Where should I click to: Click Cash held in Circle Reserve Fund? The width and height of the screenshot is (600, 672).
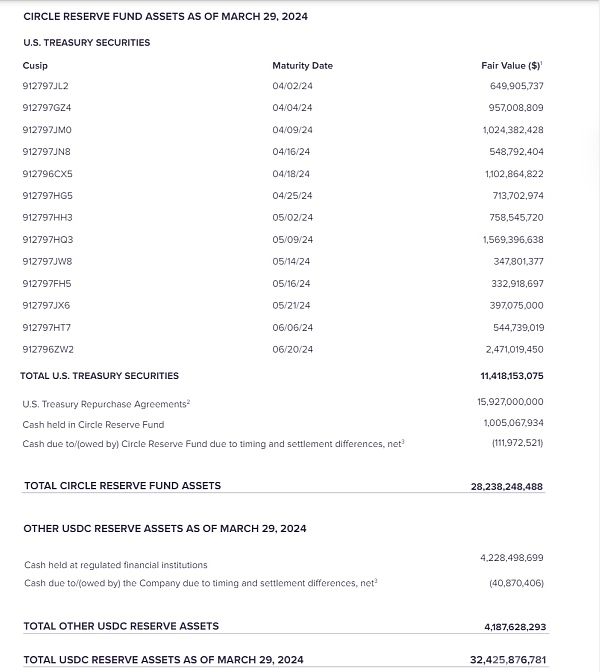pyautogui.click(x=93, y=425)
